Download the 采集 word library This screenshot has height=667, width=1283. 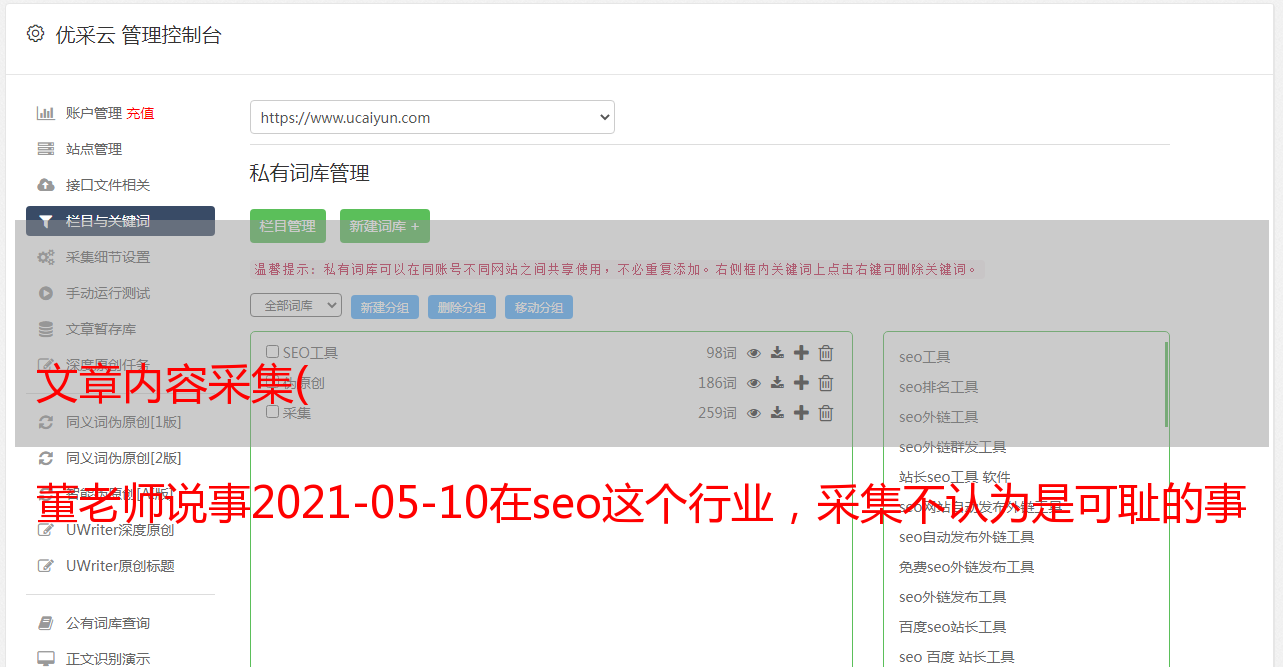777,413
